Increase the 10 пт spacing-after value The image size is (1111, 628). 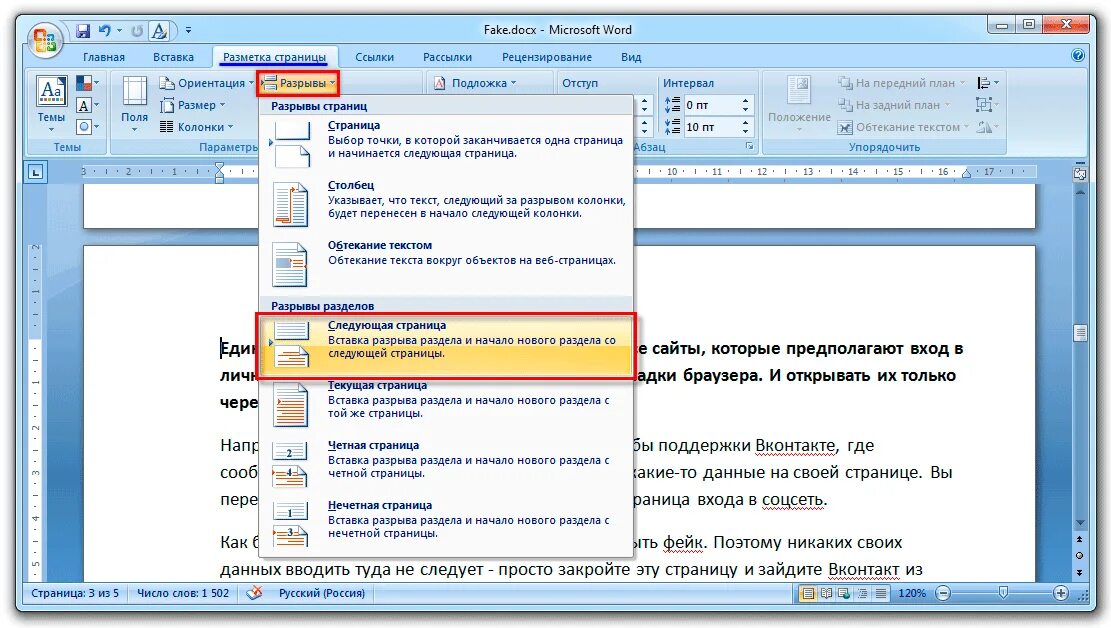[x=745, y=123]
